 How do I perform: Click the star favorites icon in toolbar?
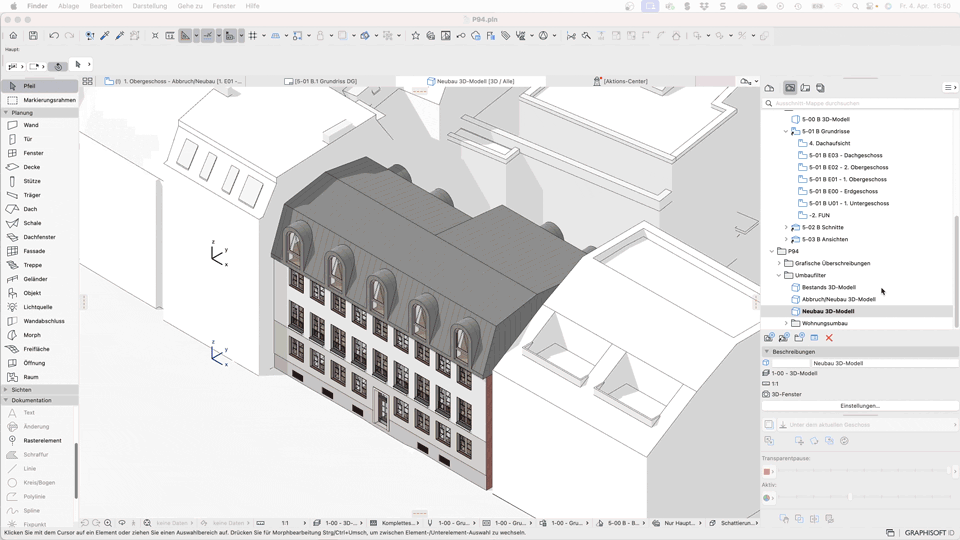click(x=416, y=36)
